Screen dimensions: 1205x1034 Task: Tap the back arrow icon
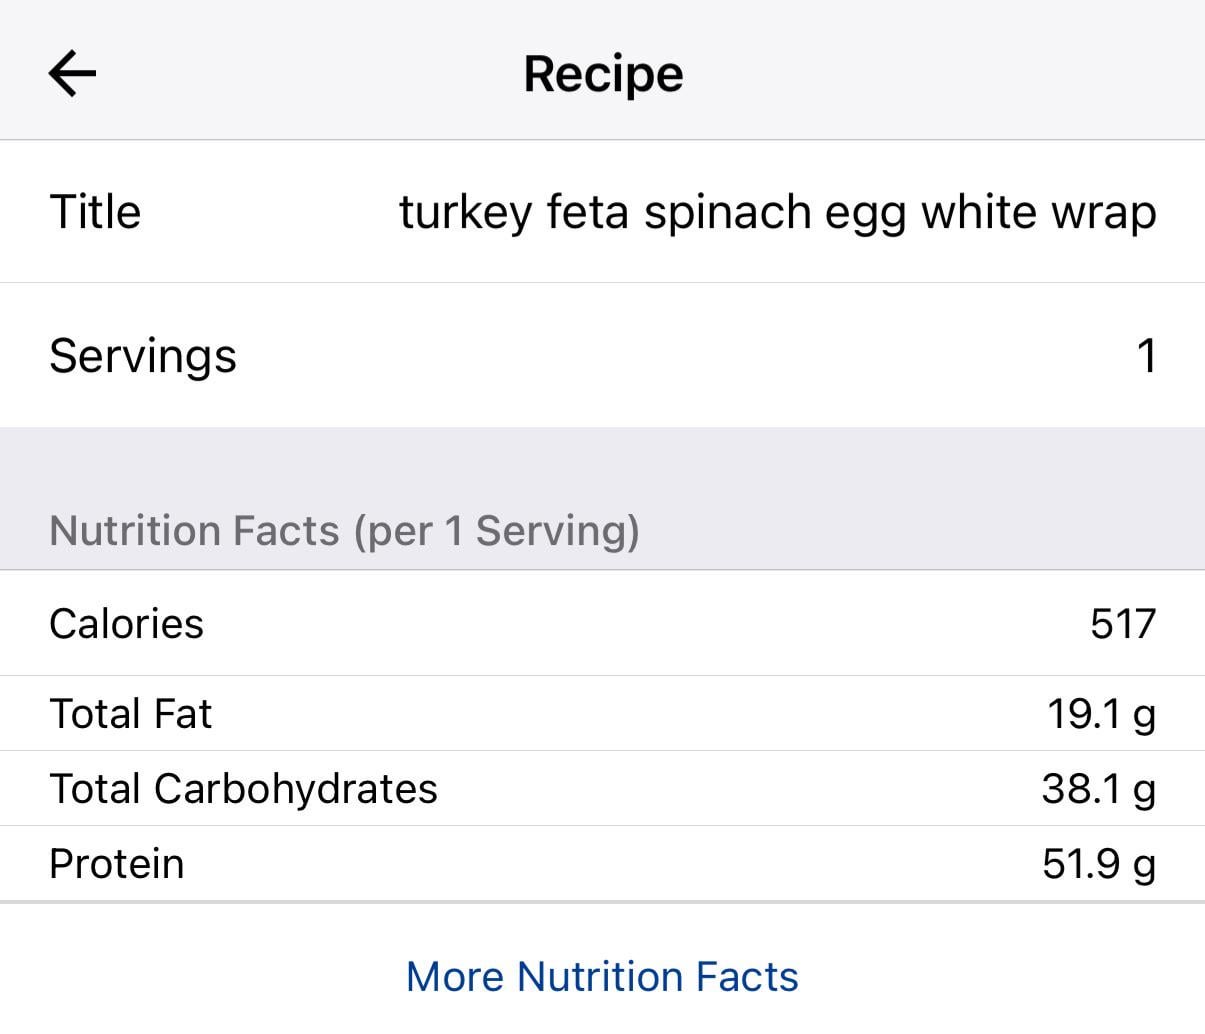point(72,74)
